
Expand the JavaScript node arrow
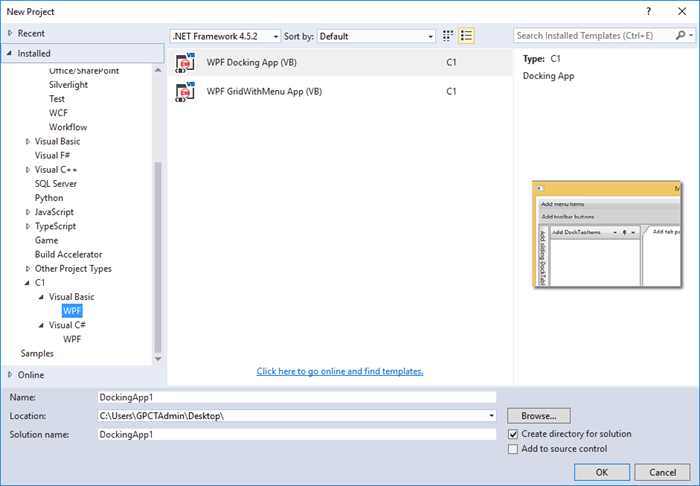click(28, 212)
